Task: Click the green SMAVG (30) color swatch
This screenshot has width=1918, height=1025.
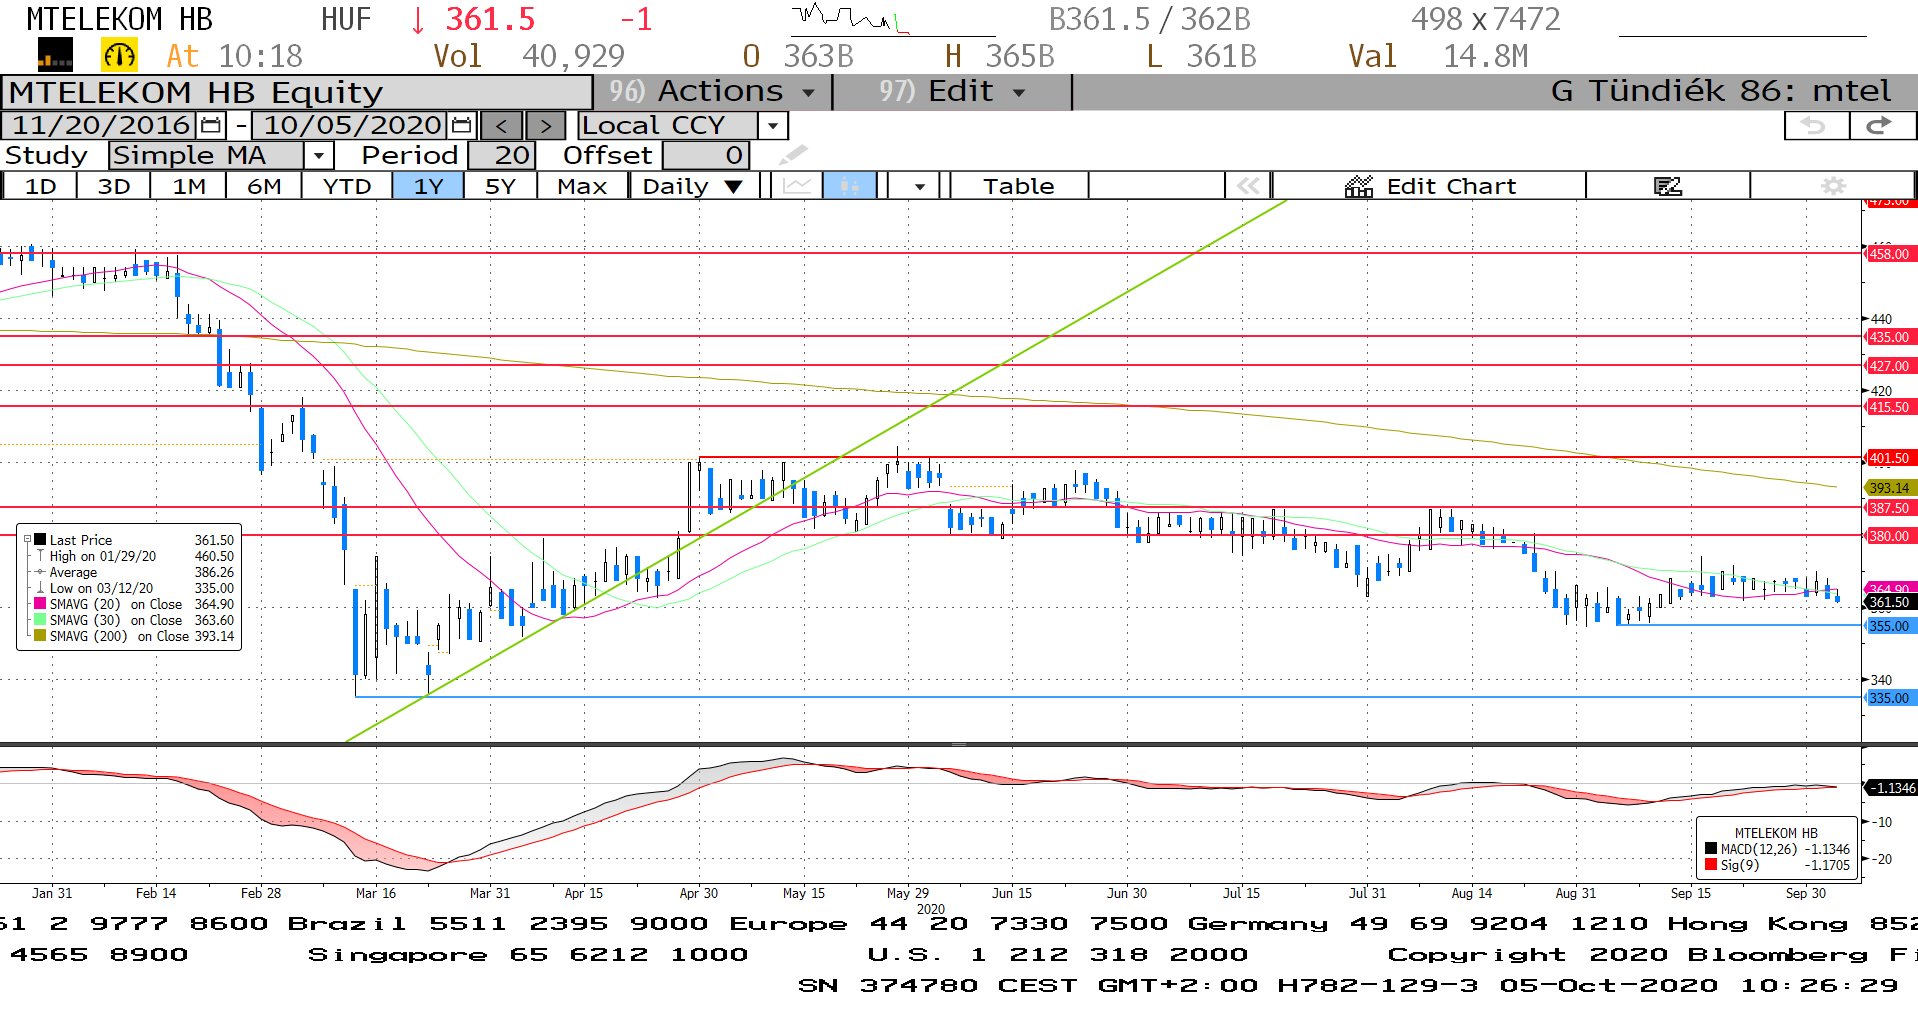Action: pos(40,620)
